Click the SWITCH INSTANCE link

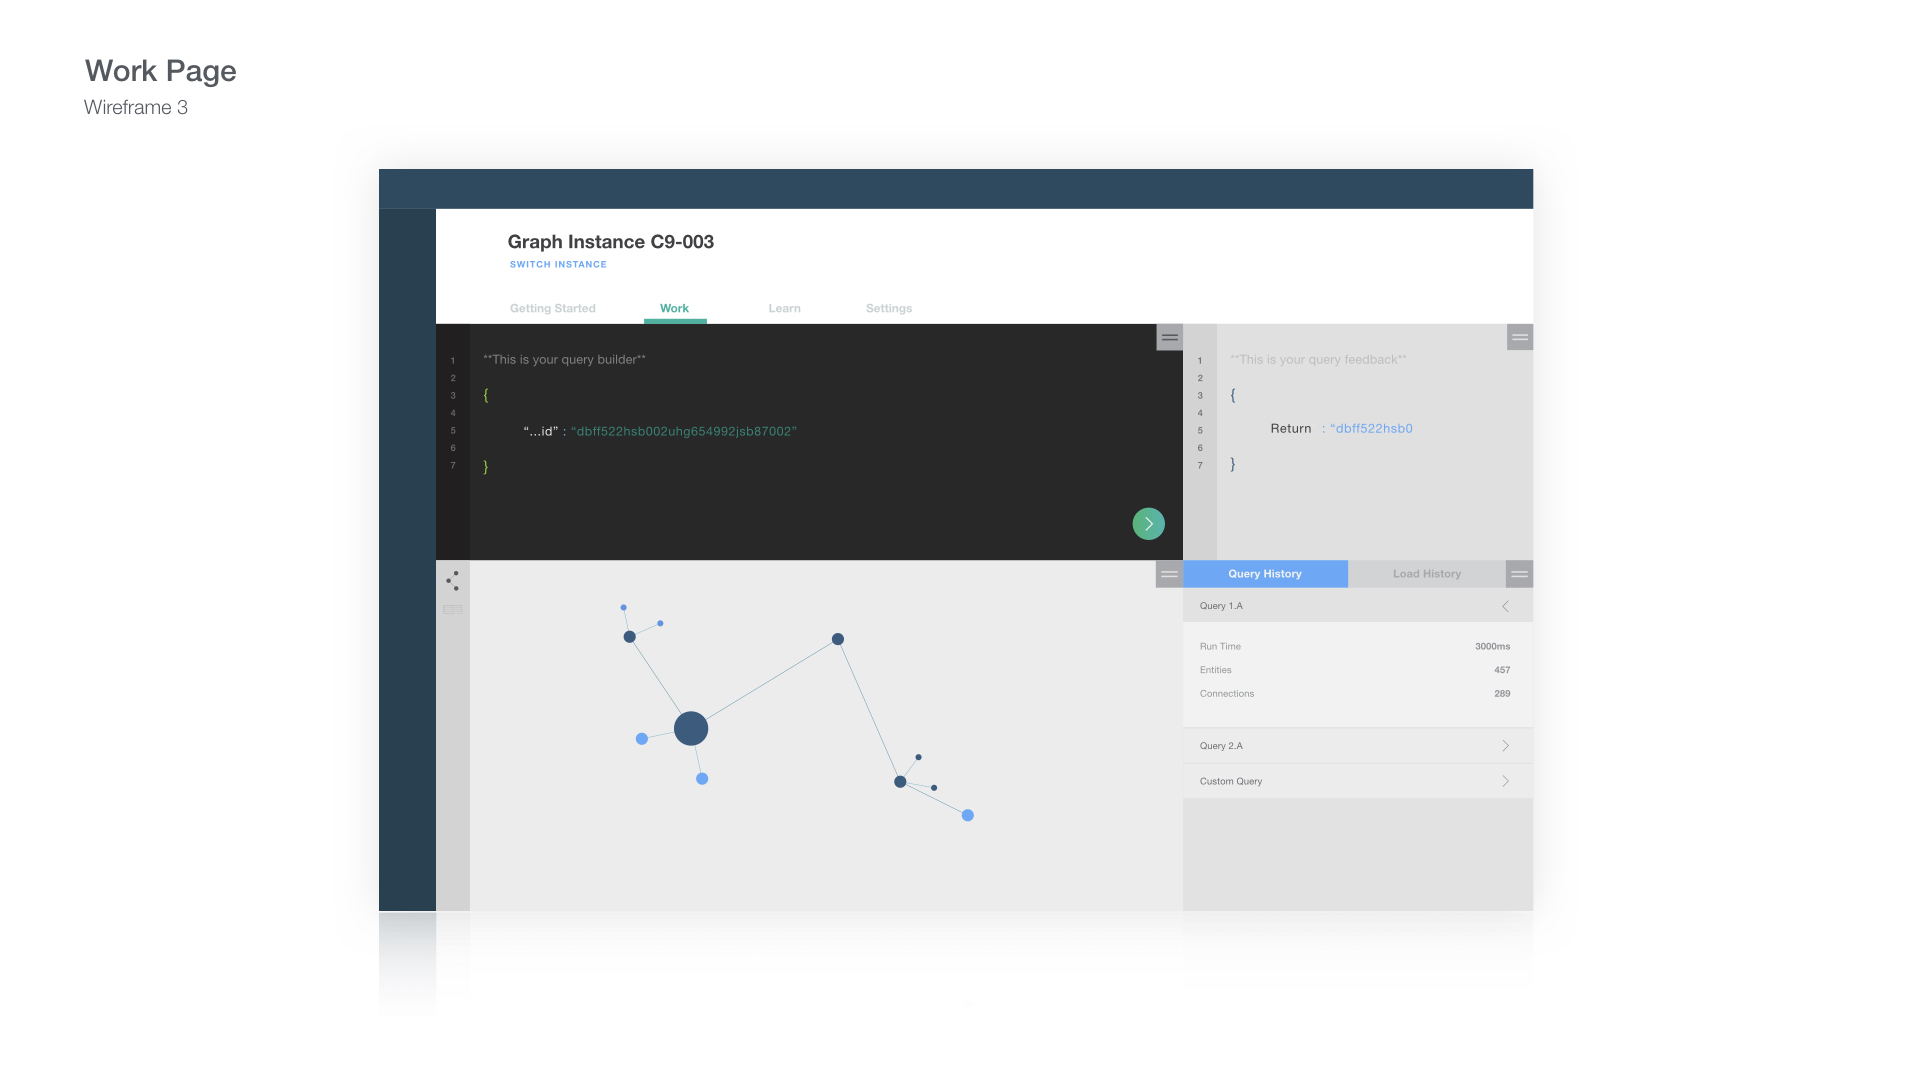(x=558, y=264)
